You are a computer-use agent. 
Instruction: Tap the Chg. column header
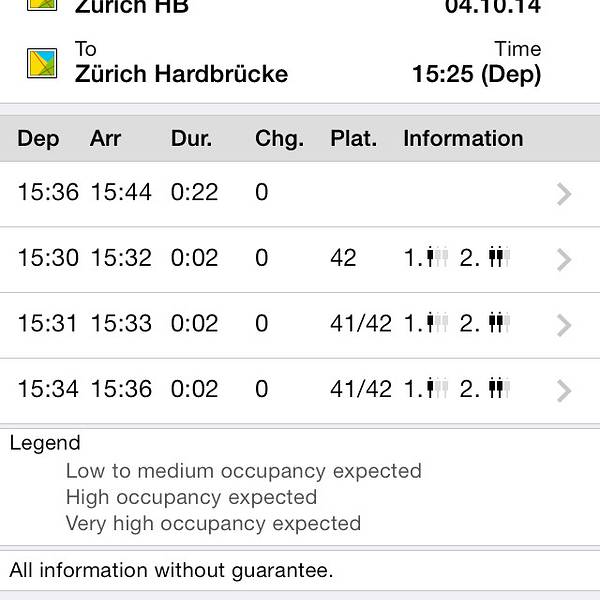[279, 139]
